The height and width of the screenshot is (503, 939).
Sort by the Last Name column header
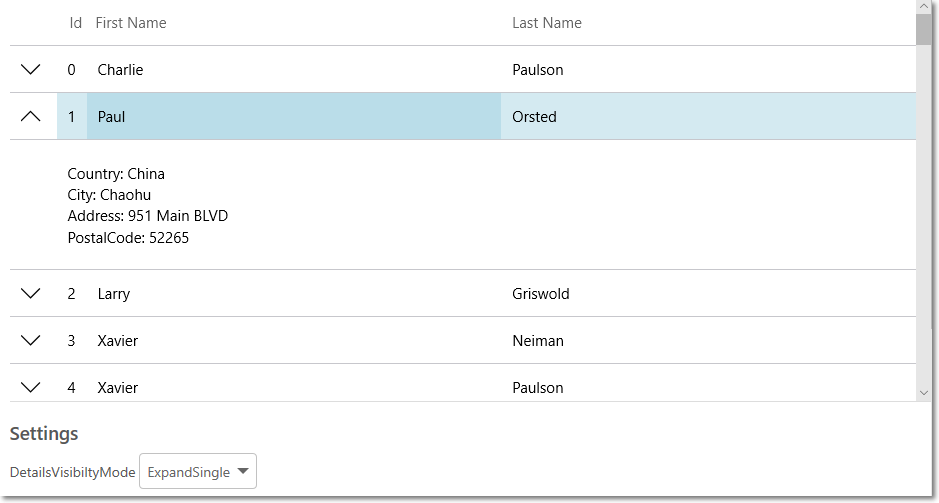tap(547, 23)
